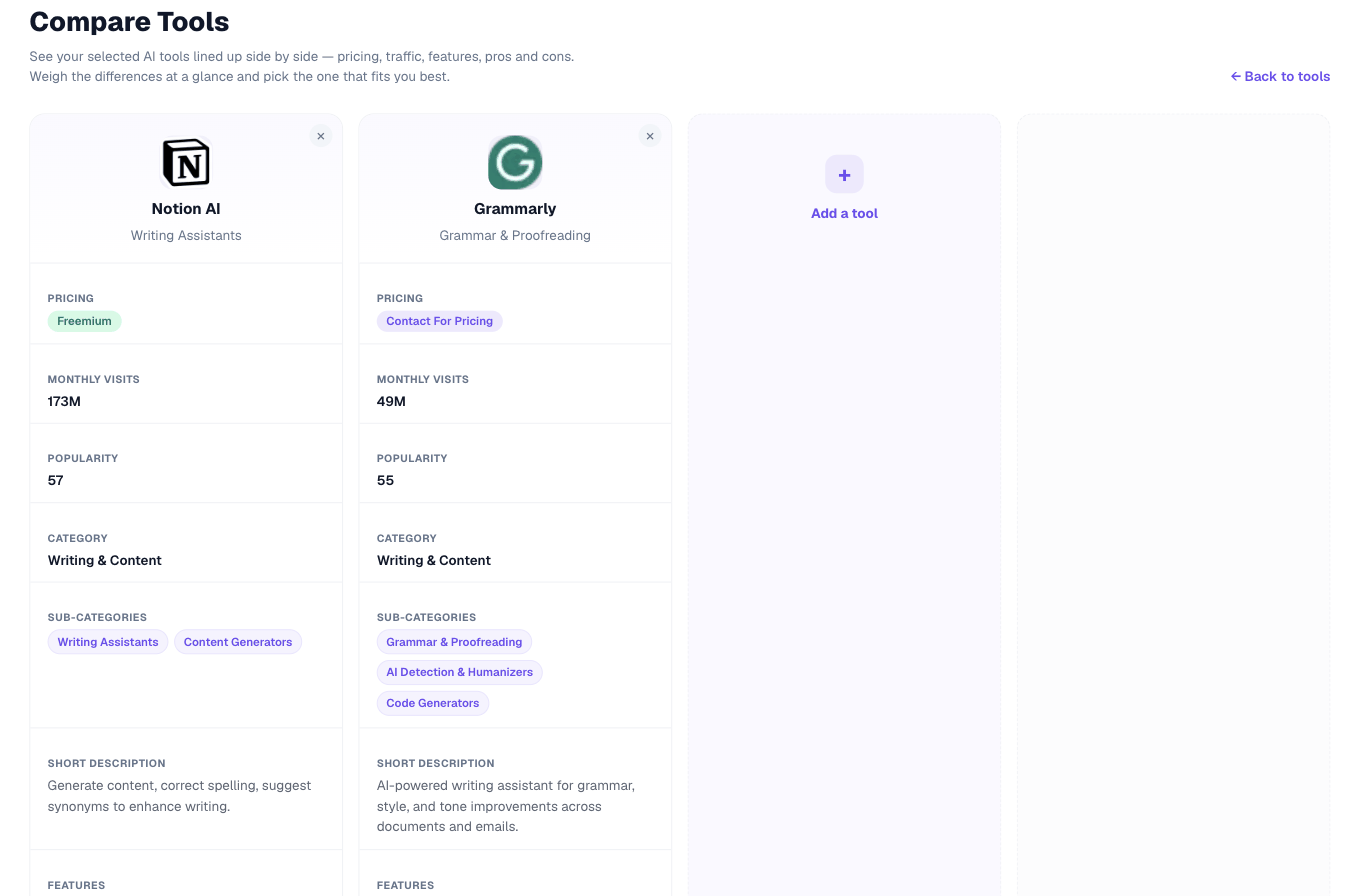Open the Code Generators tag

[432, 703]
